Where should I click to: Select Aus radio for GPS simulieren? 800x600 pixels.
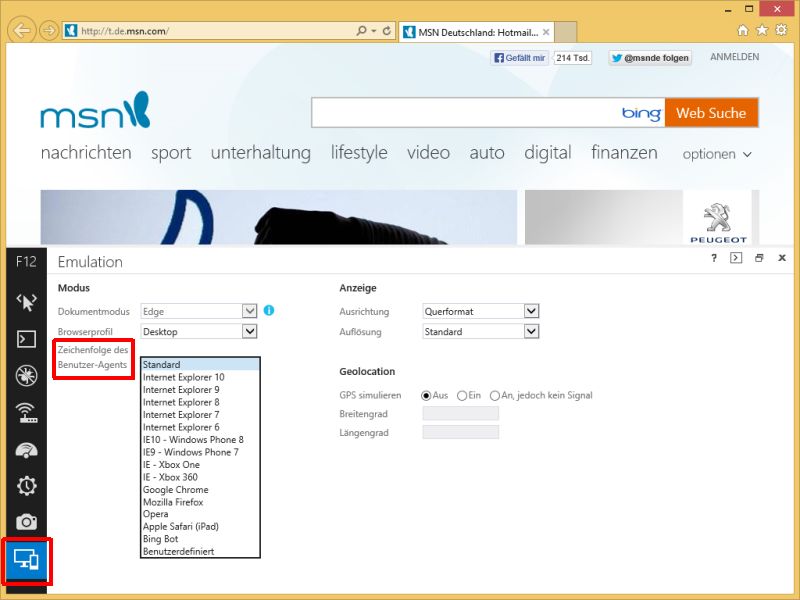coord(426,395)
